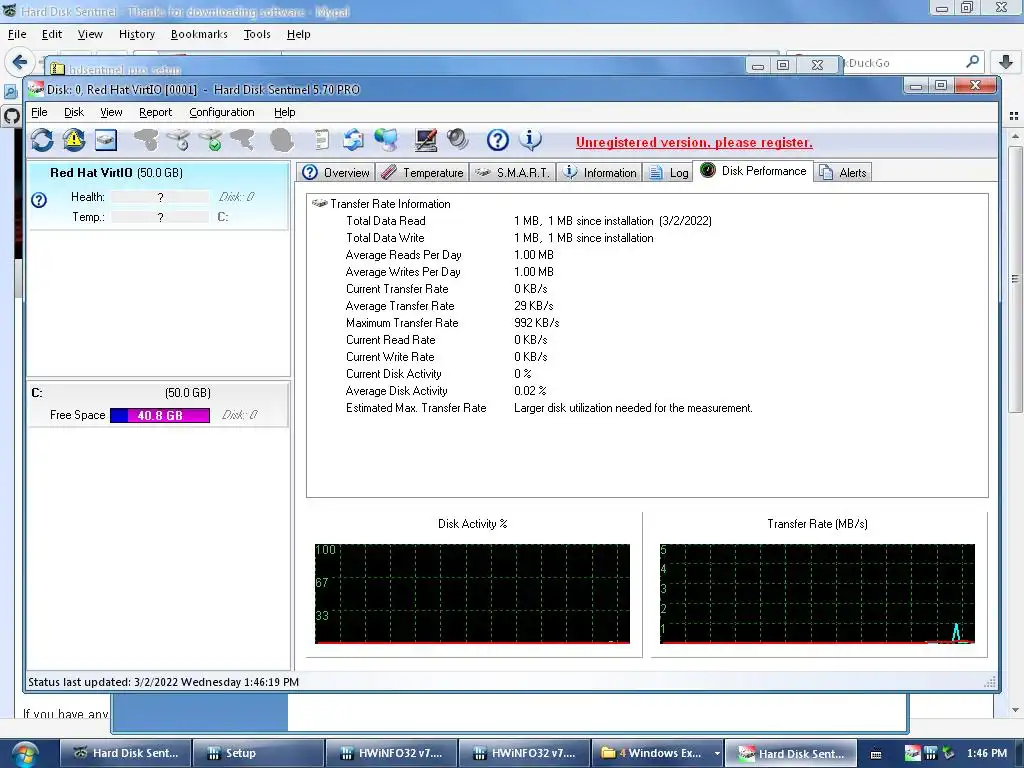Select the Disk Performance tab
Viewport: 1024px width, 768px height.
[754, 171]
